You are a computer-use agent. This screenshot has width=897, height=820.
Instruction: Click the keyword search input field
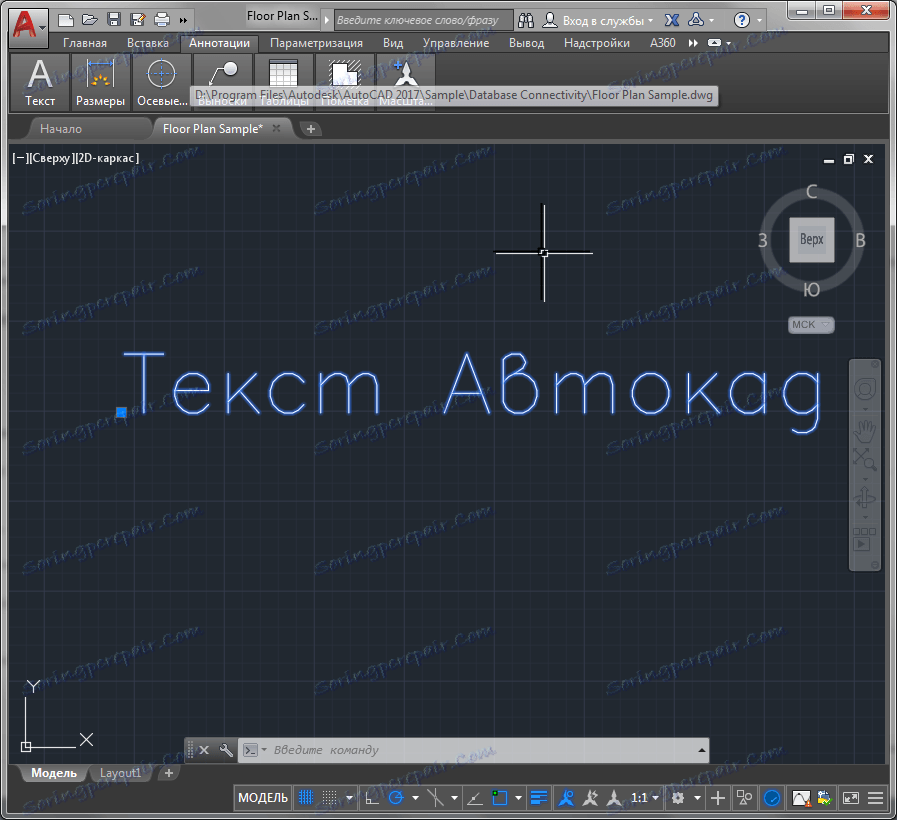pos(423,21)
